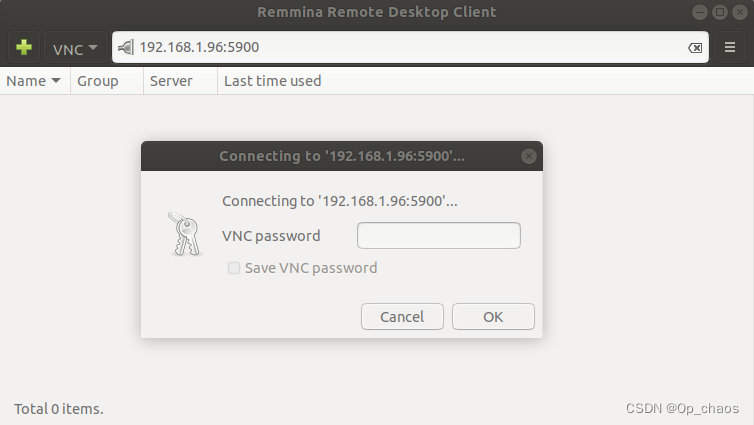Viewport: 754px width, 425px height.
Task: Click the VNC password input field
Action: click(439, 236)
